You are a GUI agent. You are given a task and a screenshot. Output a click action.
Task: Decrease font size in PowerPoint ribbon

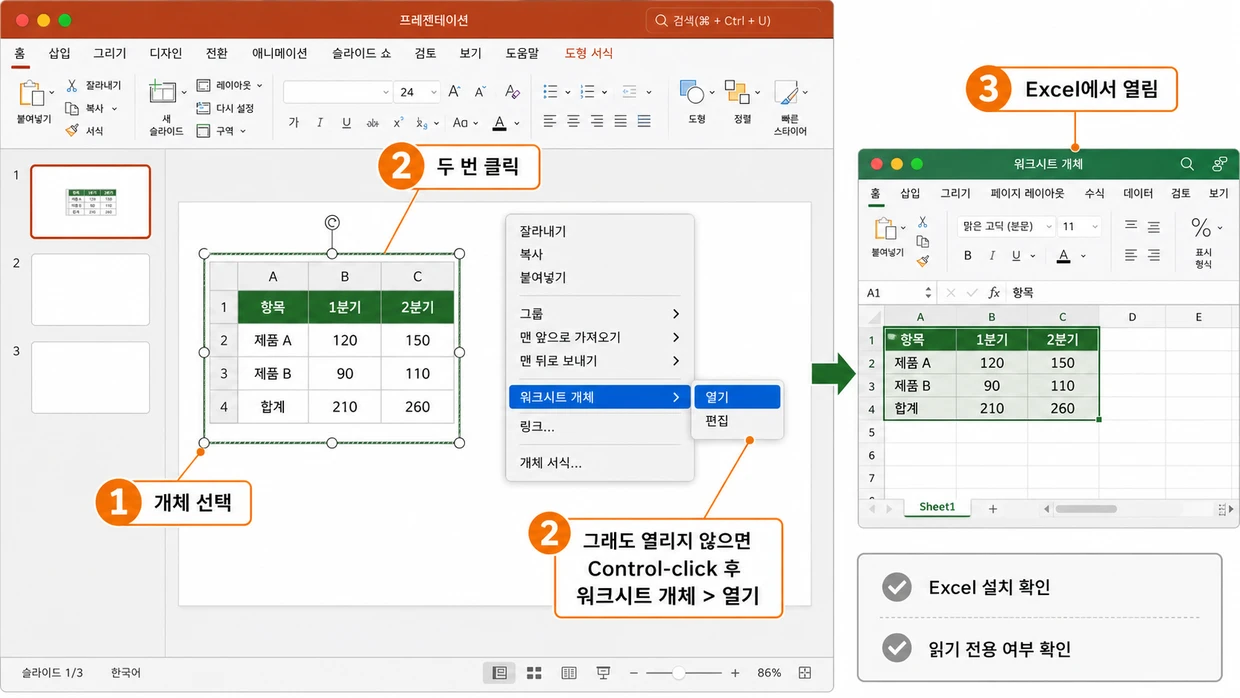482,91
